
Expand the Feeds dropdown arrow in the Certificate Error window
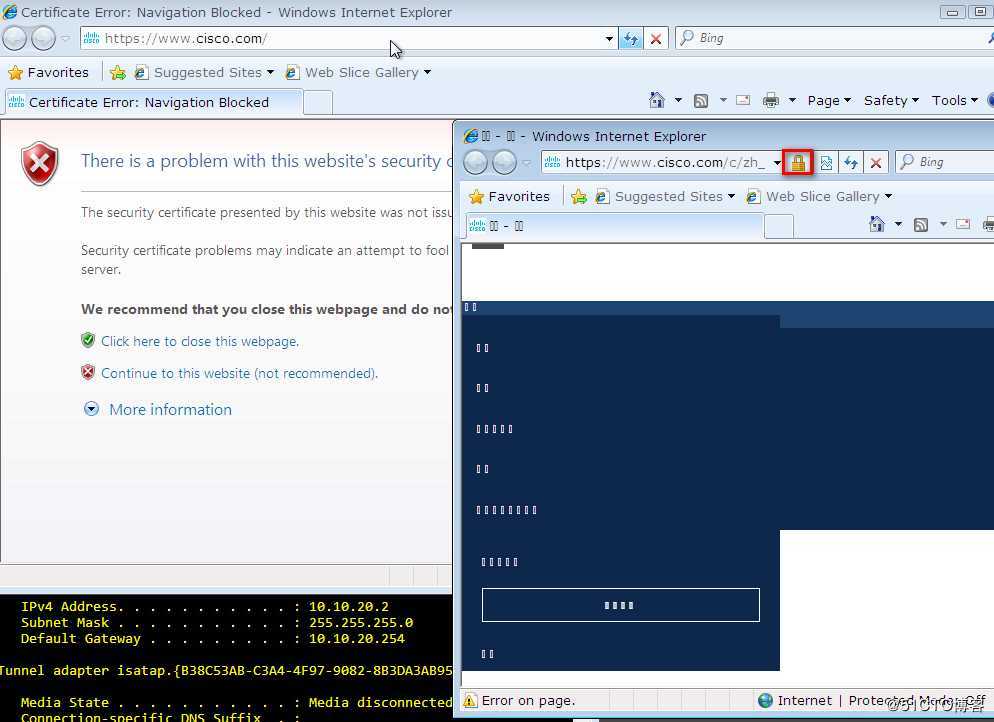click(723, 100)
